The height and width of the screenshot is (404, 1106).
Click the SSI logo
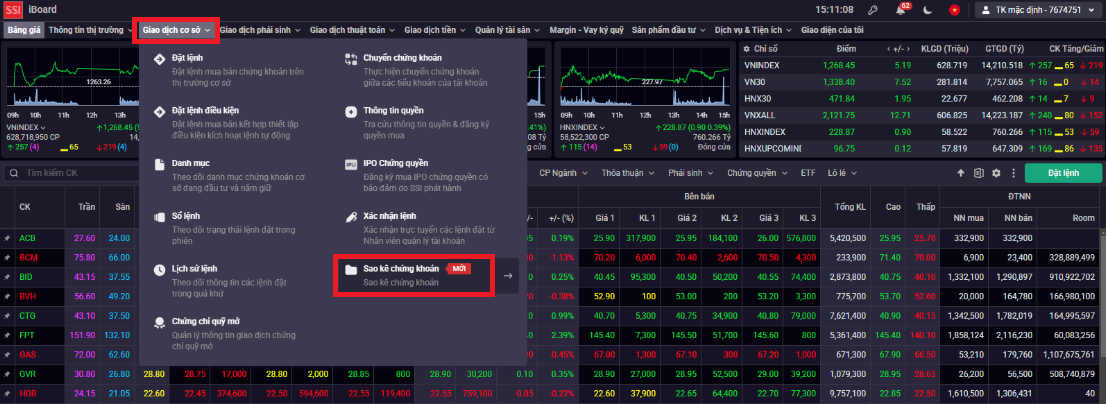(13, 10)
